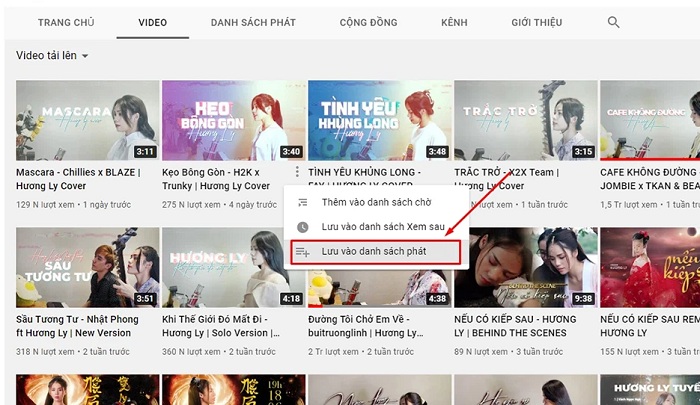Click the 3:51 duration badge
The height and width of the screenshot is (405, 700).
145,299
